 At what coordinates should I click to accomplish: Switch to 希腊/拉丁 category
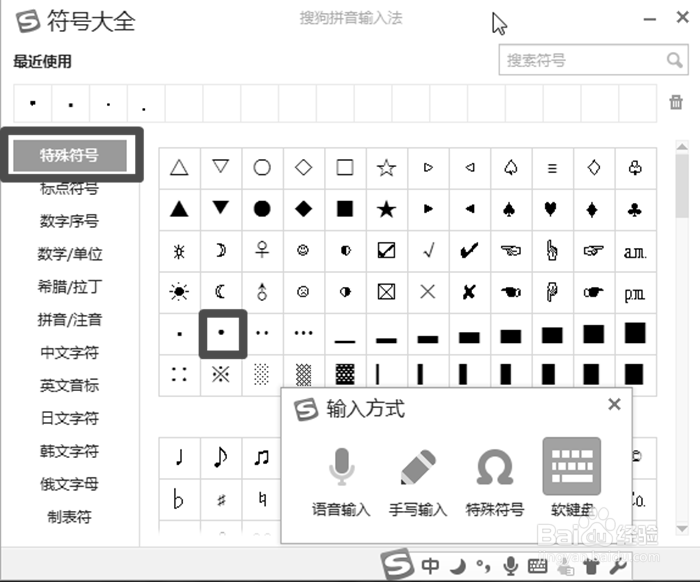pos(70,287)
